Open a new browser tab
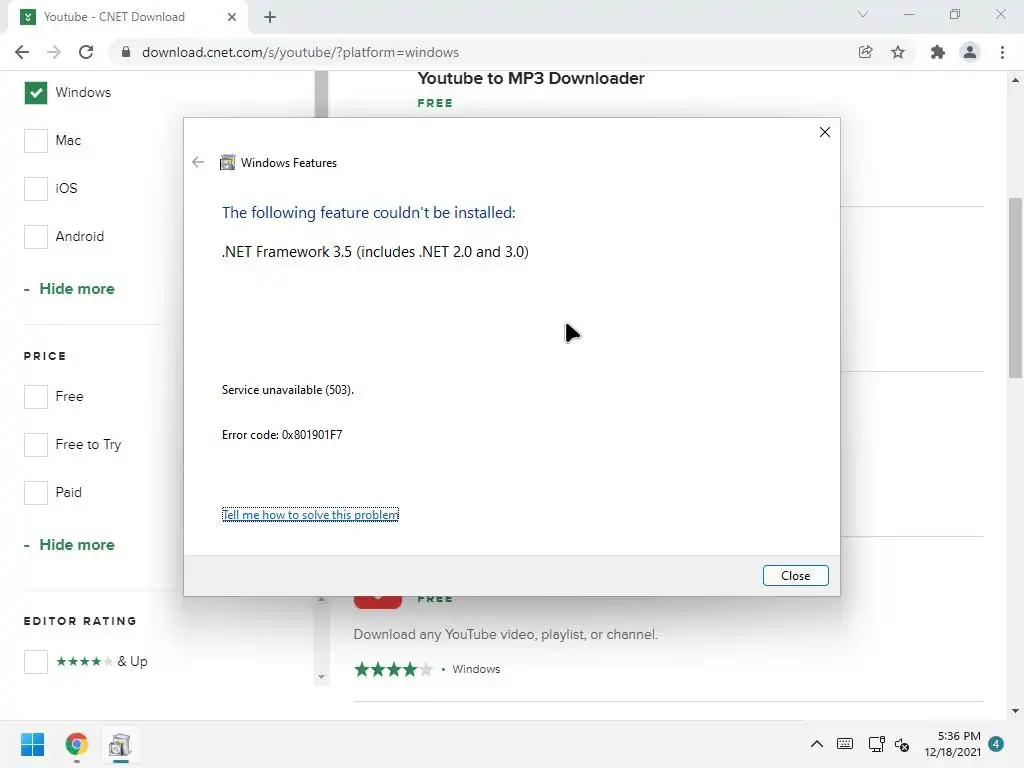The width and height of the screenshot is (1024, 768). click(270, 17)
